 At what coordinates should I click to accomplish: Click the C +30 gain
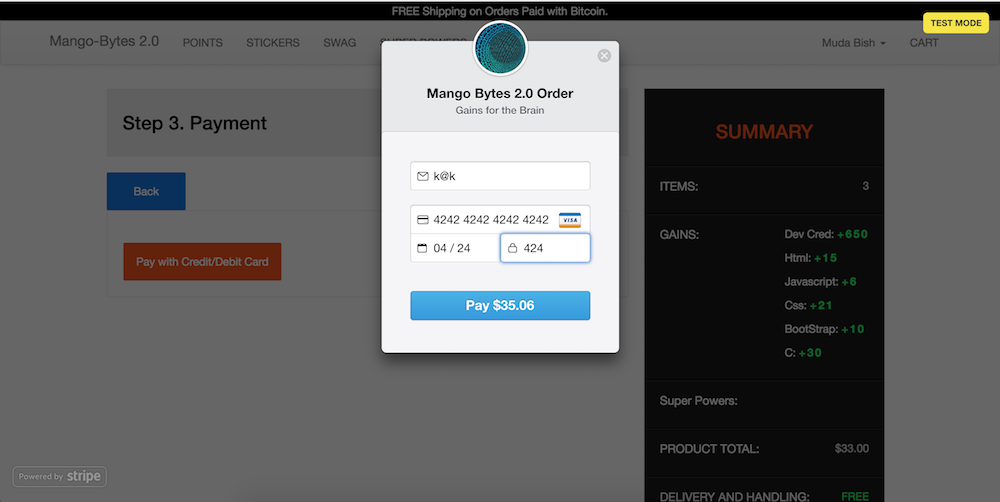[803, 353]
